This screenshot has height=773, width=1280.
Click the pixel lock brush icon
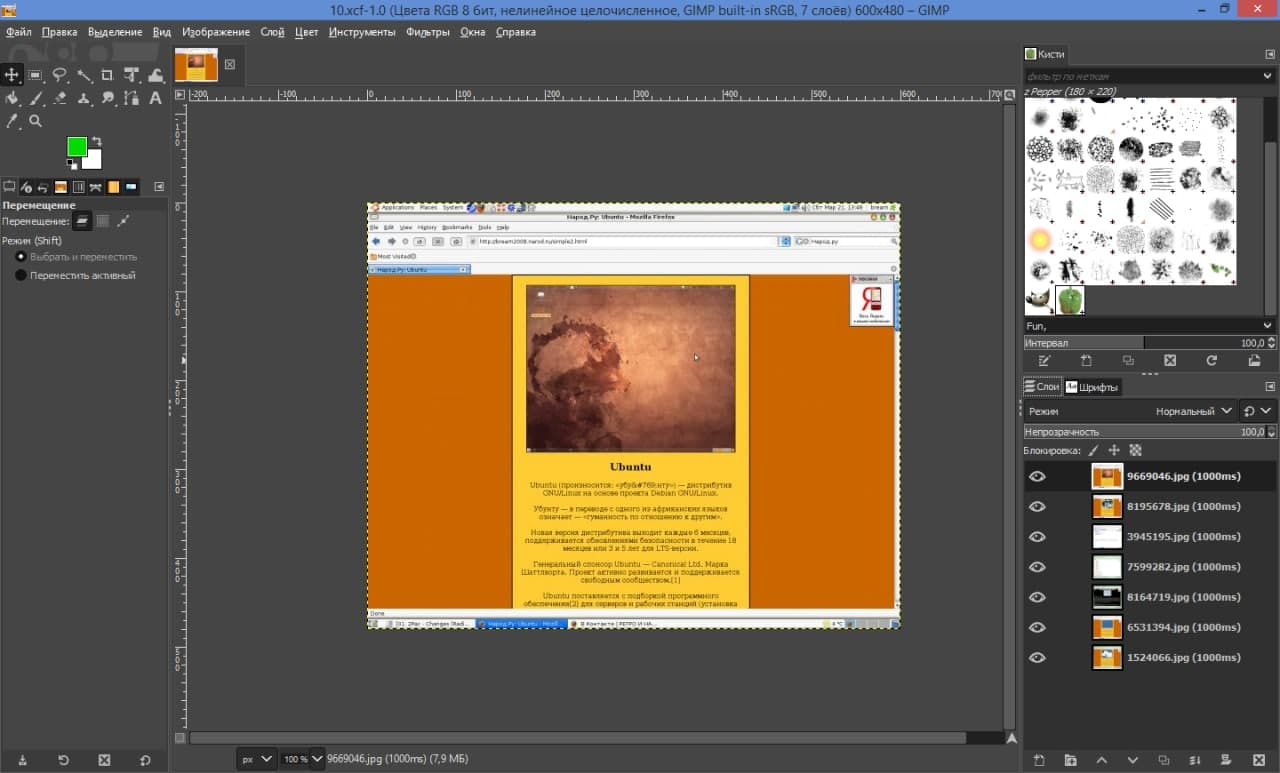click(x=1093, y=451)
